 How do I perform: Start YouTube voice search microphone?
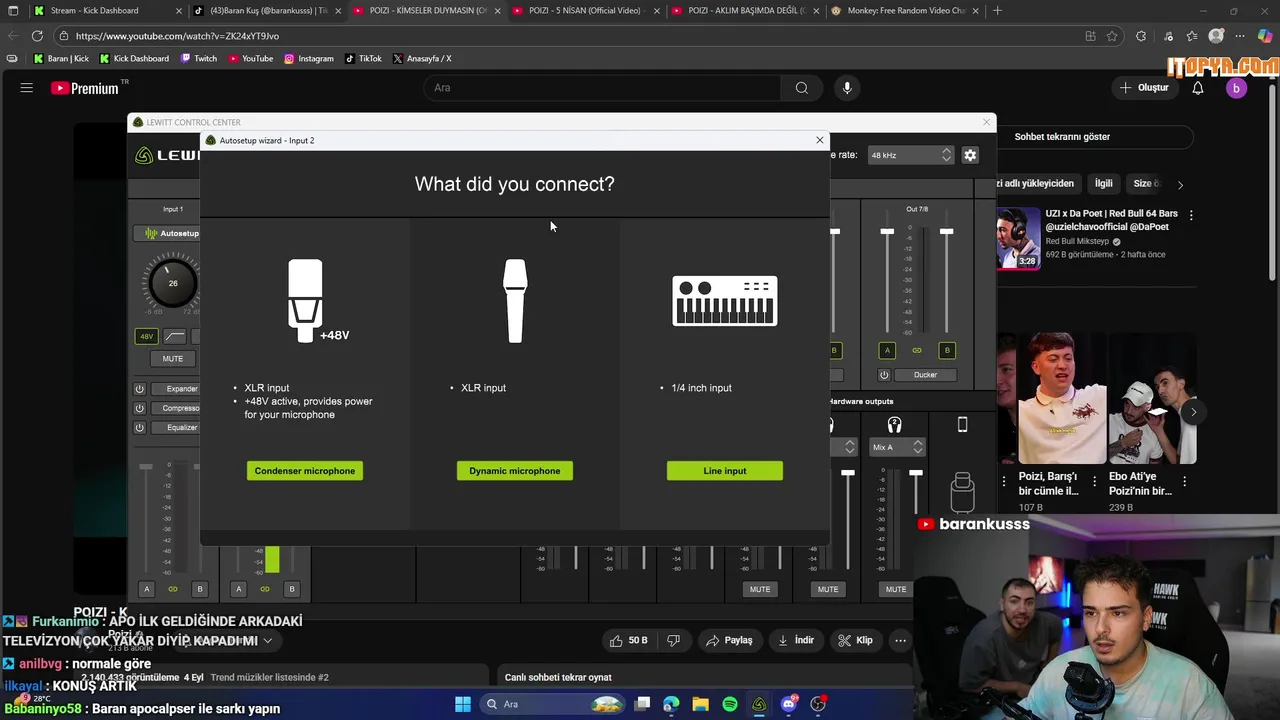[x=847, y=88]
